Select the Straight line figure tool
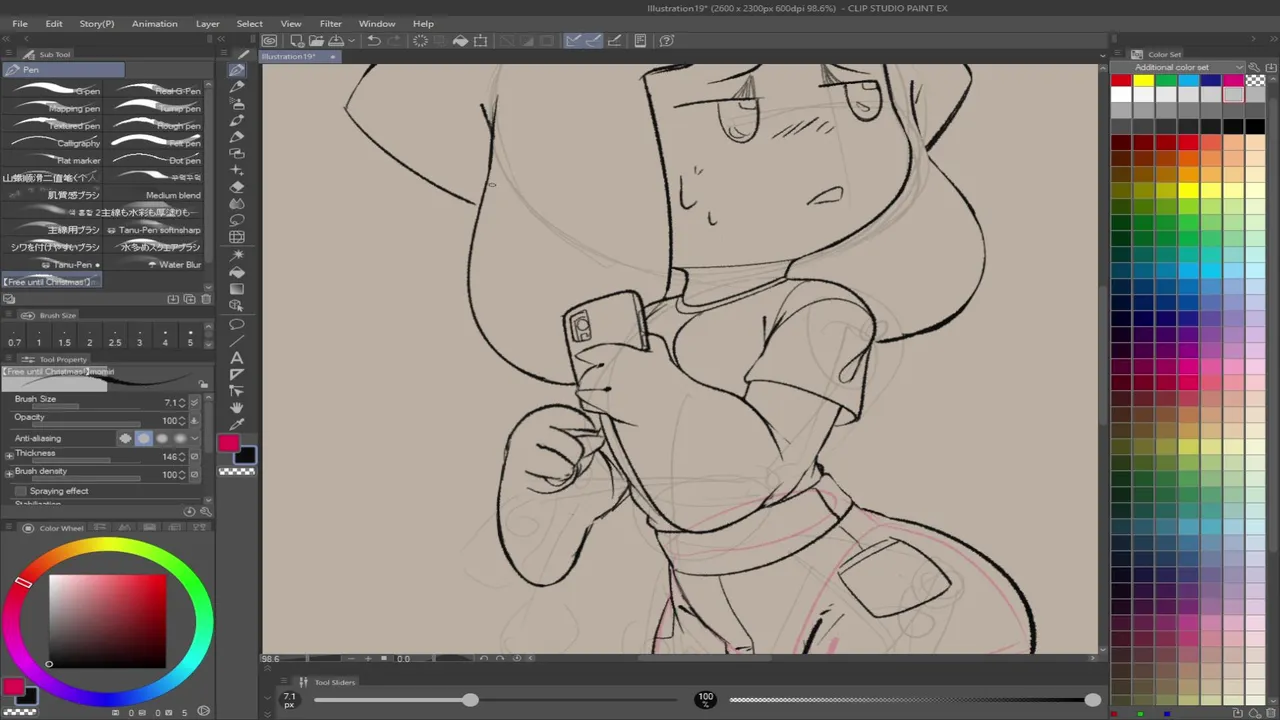 click(237, 341)
